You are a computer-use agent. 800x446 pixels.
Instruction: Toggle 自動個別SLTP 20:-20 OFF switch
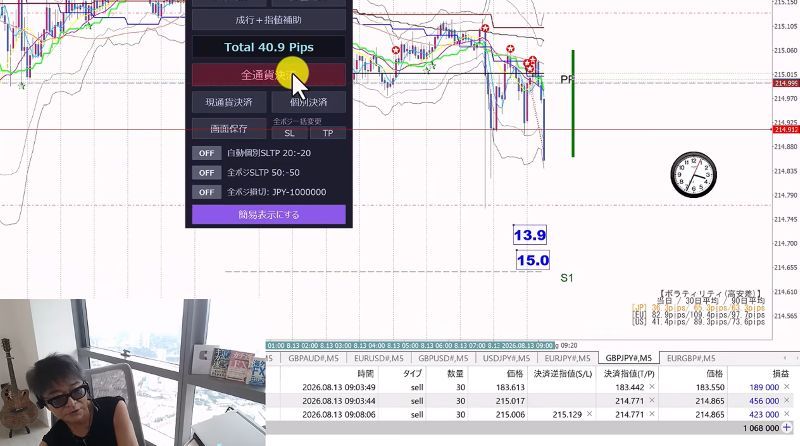(206, 153)
